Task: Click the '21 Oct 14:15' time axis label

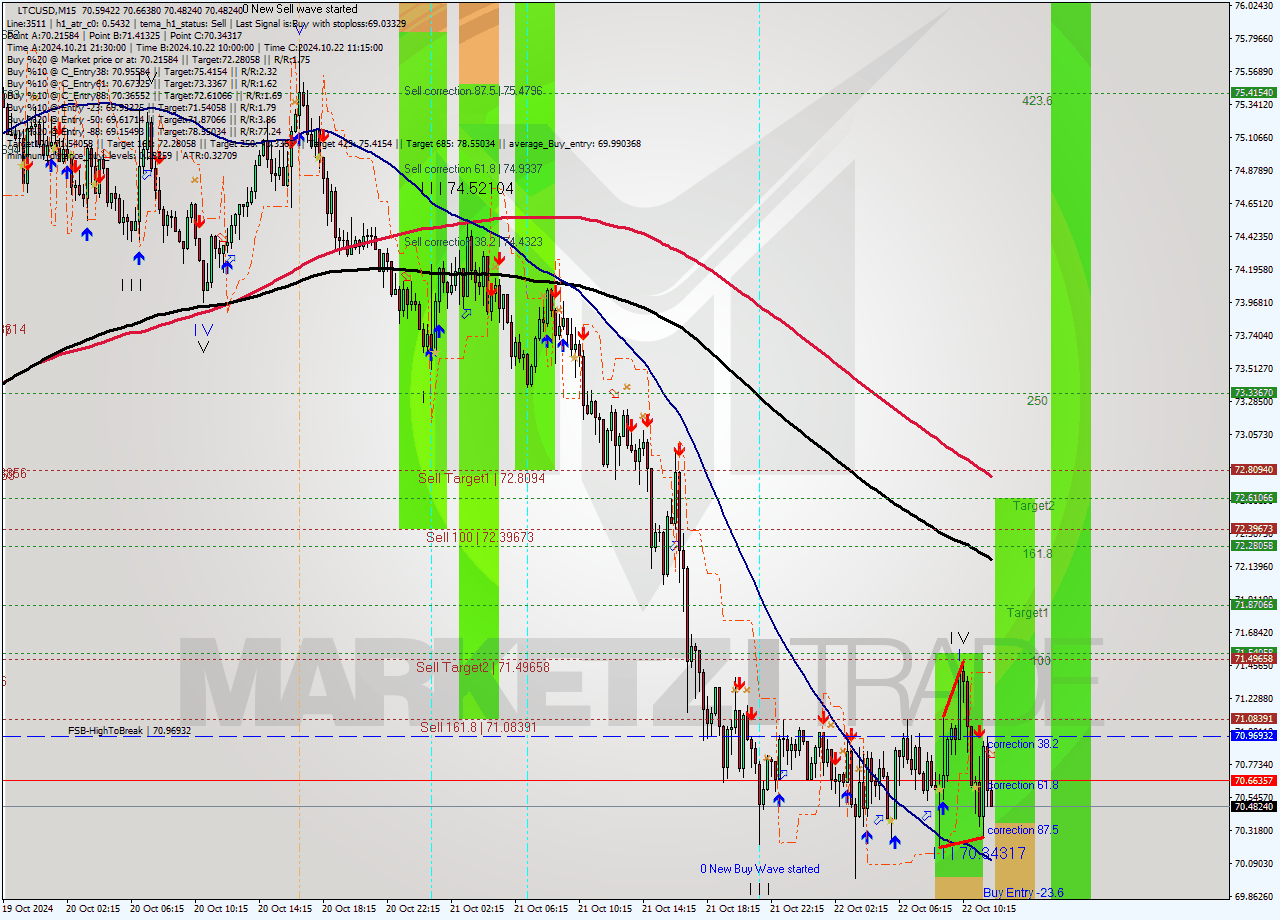Action: click(670, 909)
